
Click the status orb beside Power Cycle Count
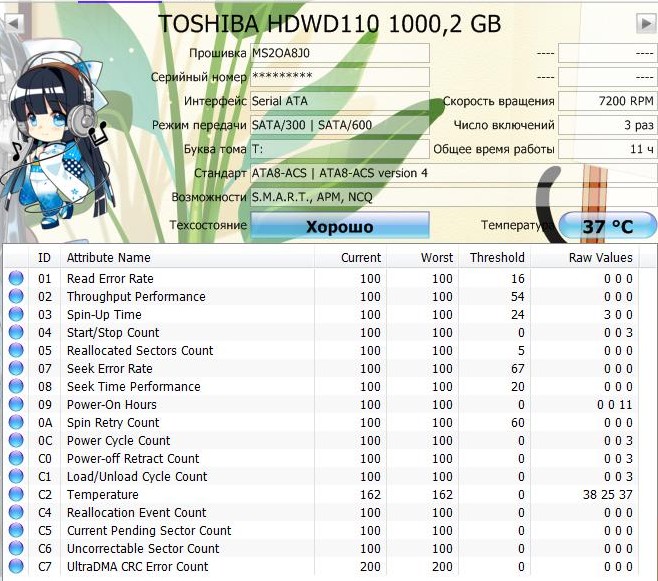(16, 440)
